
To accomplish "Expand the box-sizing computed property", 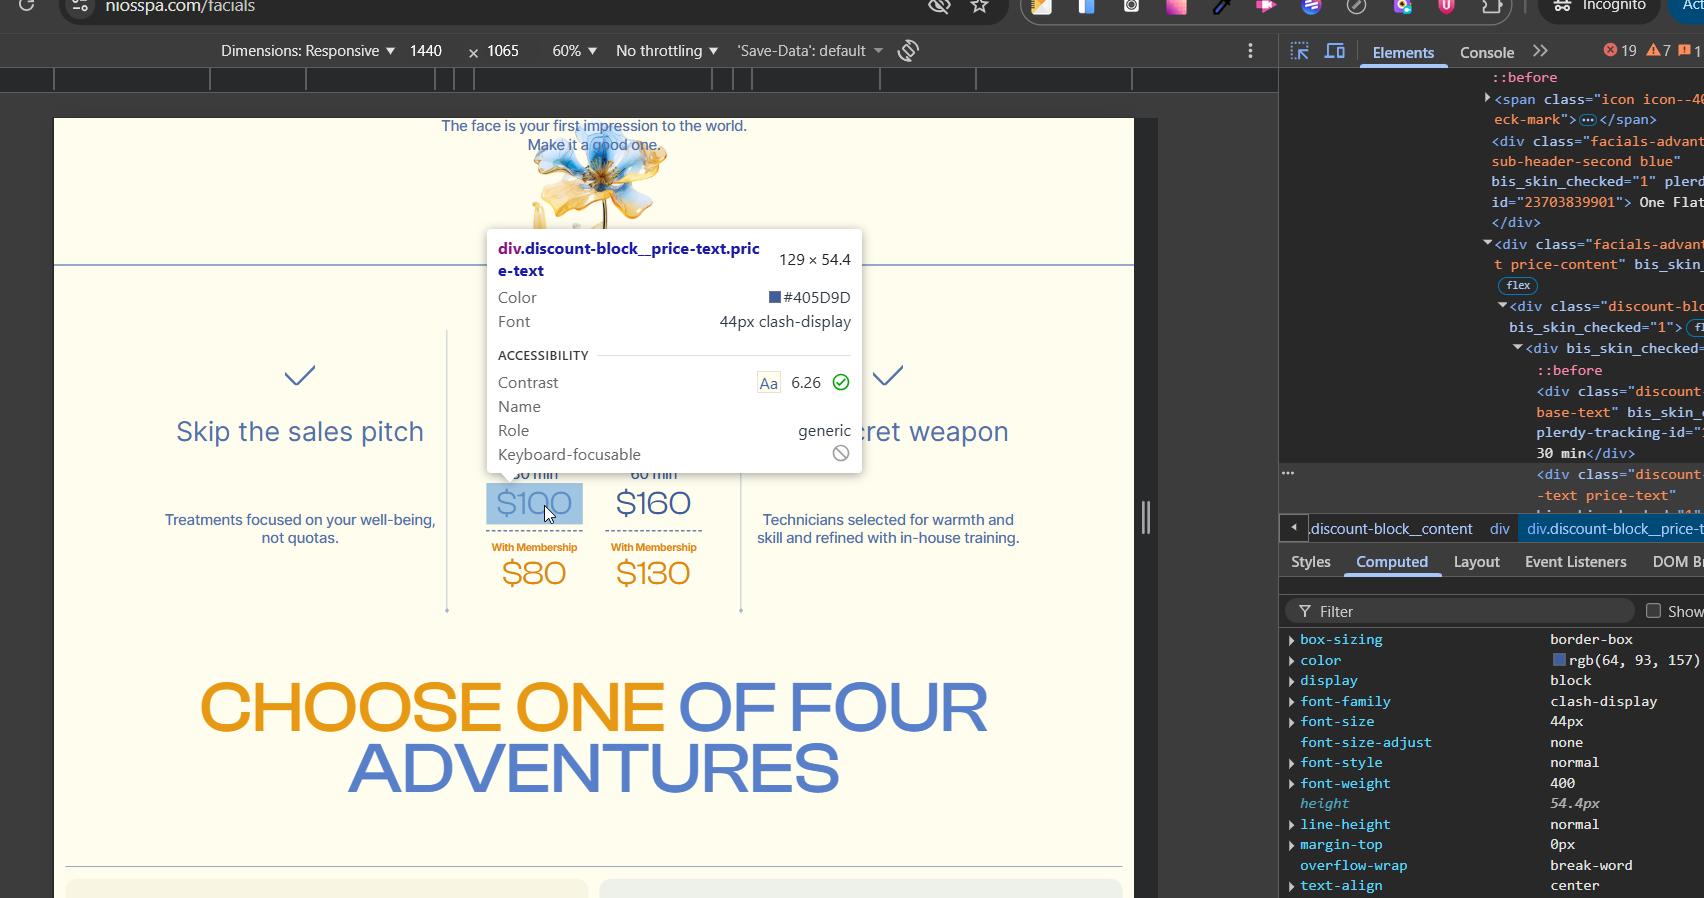I will 1292,640.
